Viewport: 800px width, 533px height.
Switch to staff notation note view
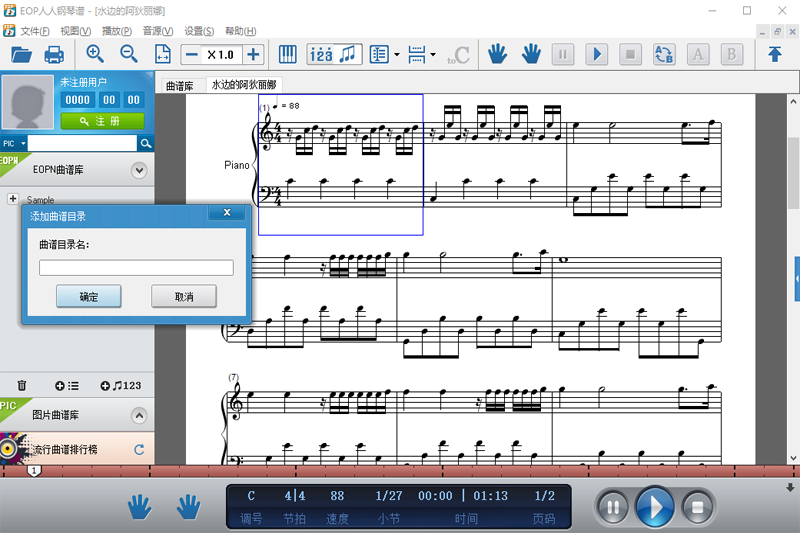point(348,54)
